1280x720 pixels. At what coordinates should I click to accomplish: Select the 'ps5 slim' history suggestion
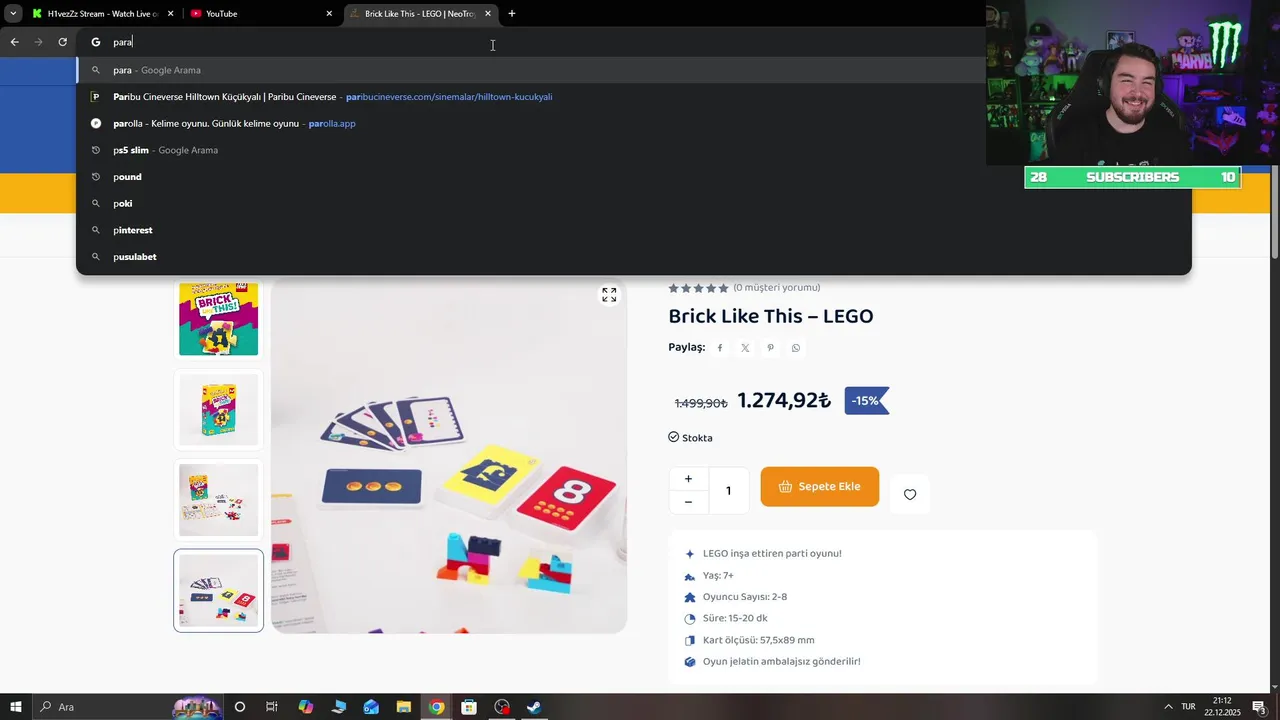(x=634, y=150)
